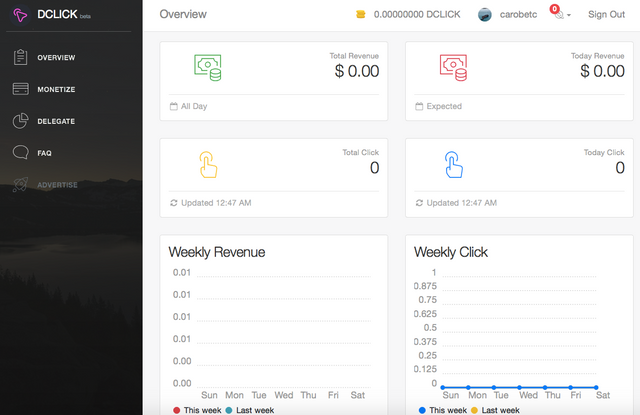Click the All Day label
The width and height of the screenshot is (640, 415).
pyautogui.click(x=194, y=106)
